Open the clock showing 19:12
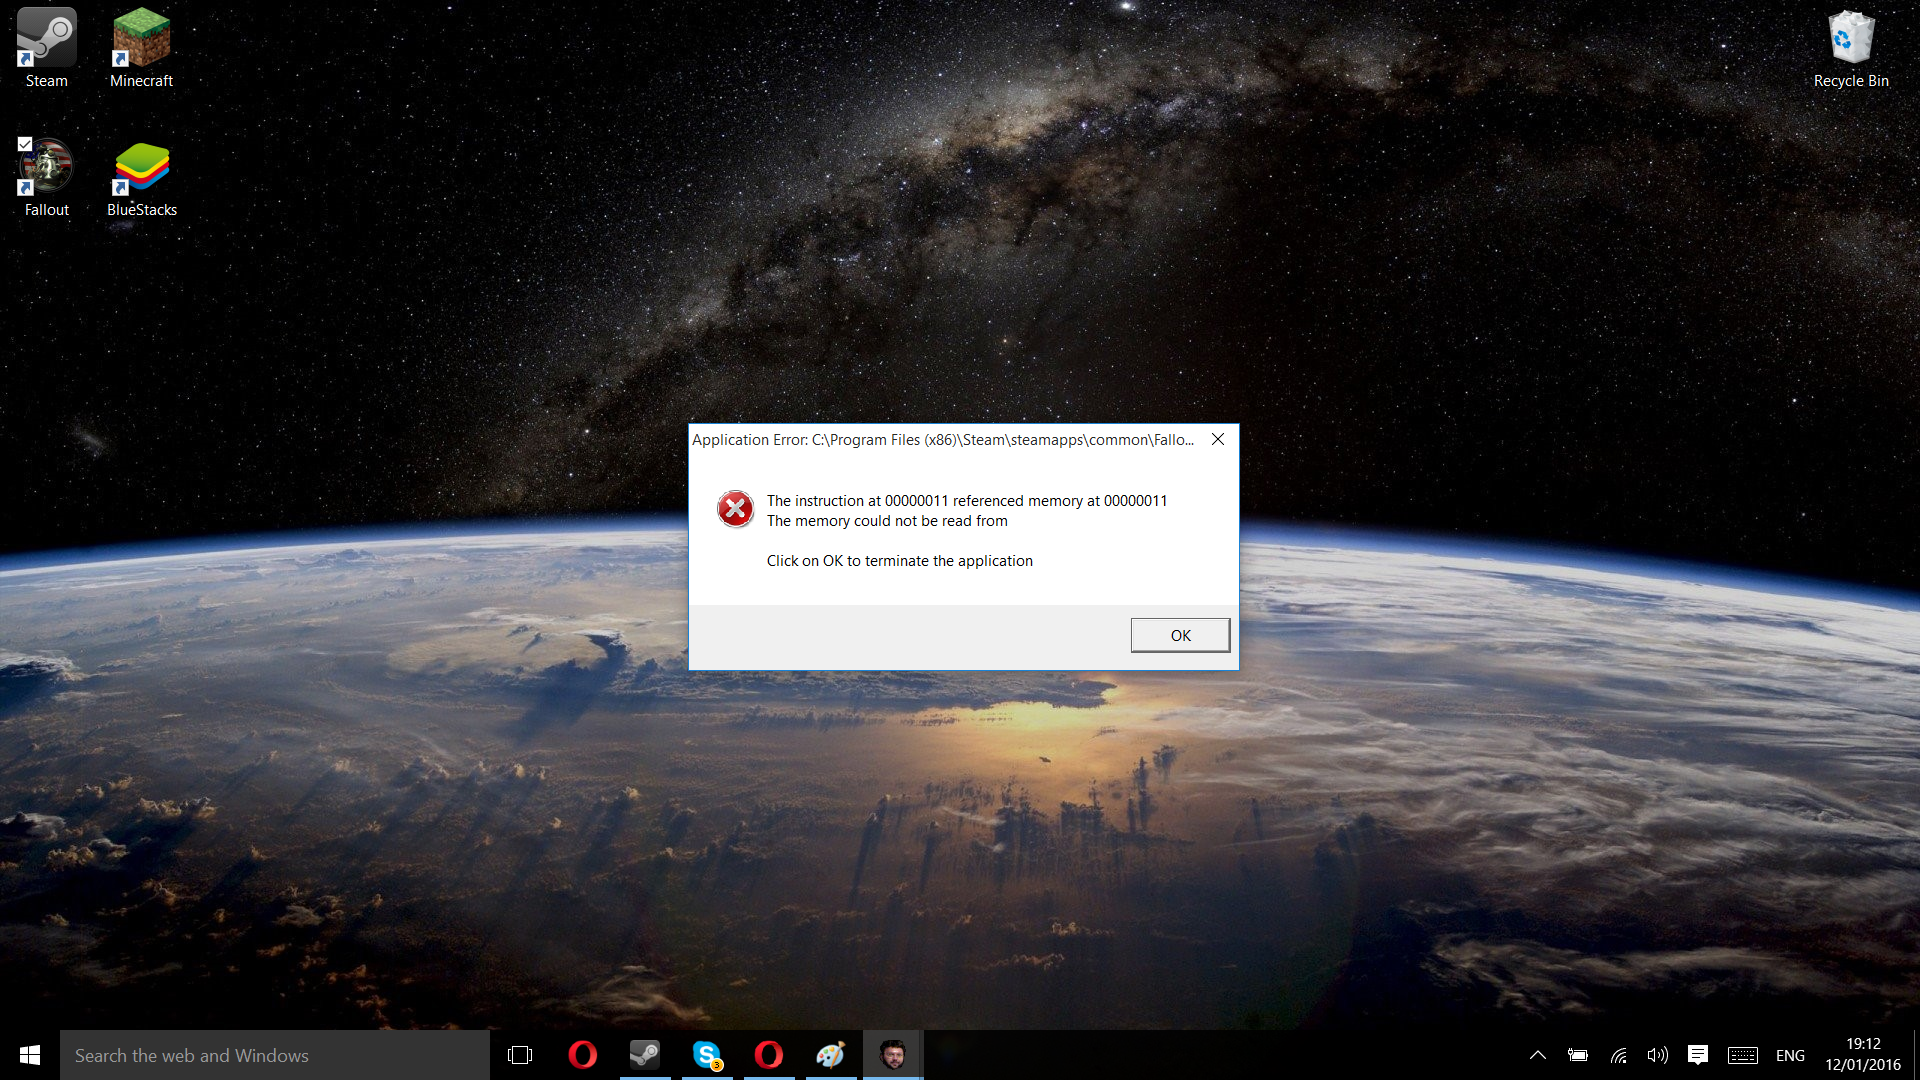1920x1080 pixels. (1863, 1055)
